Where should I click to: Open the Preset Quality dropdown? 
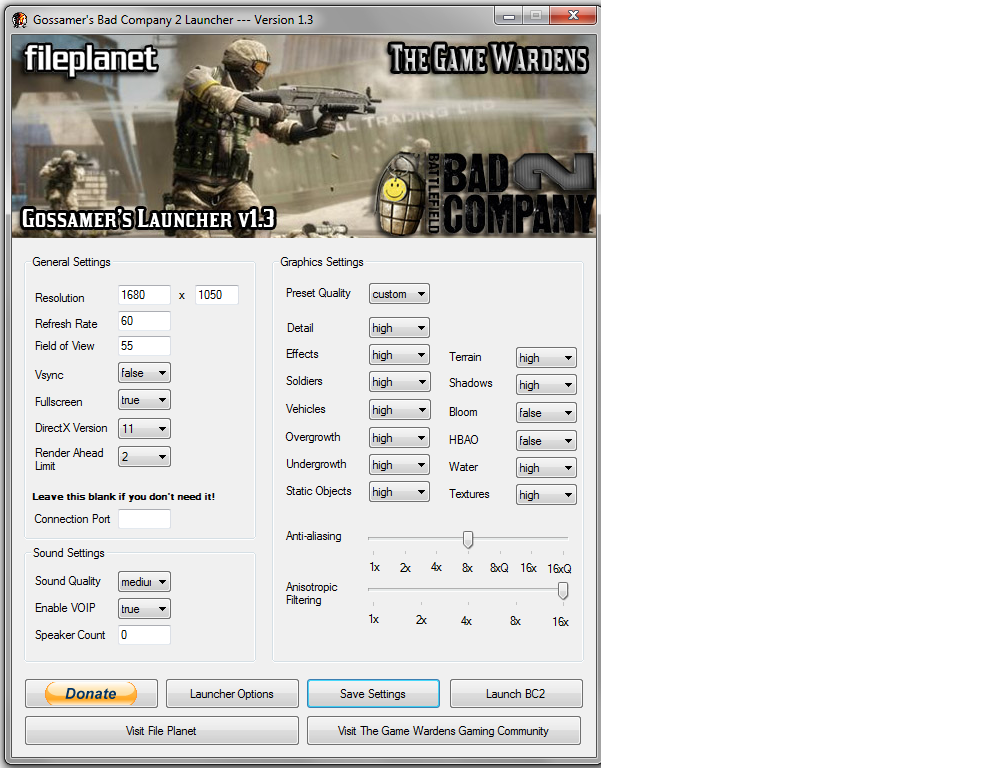pos(399,294)
